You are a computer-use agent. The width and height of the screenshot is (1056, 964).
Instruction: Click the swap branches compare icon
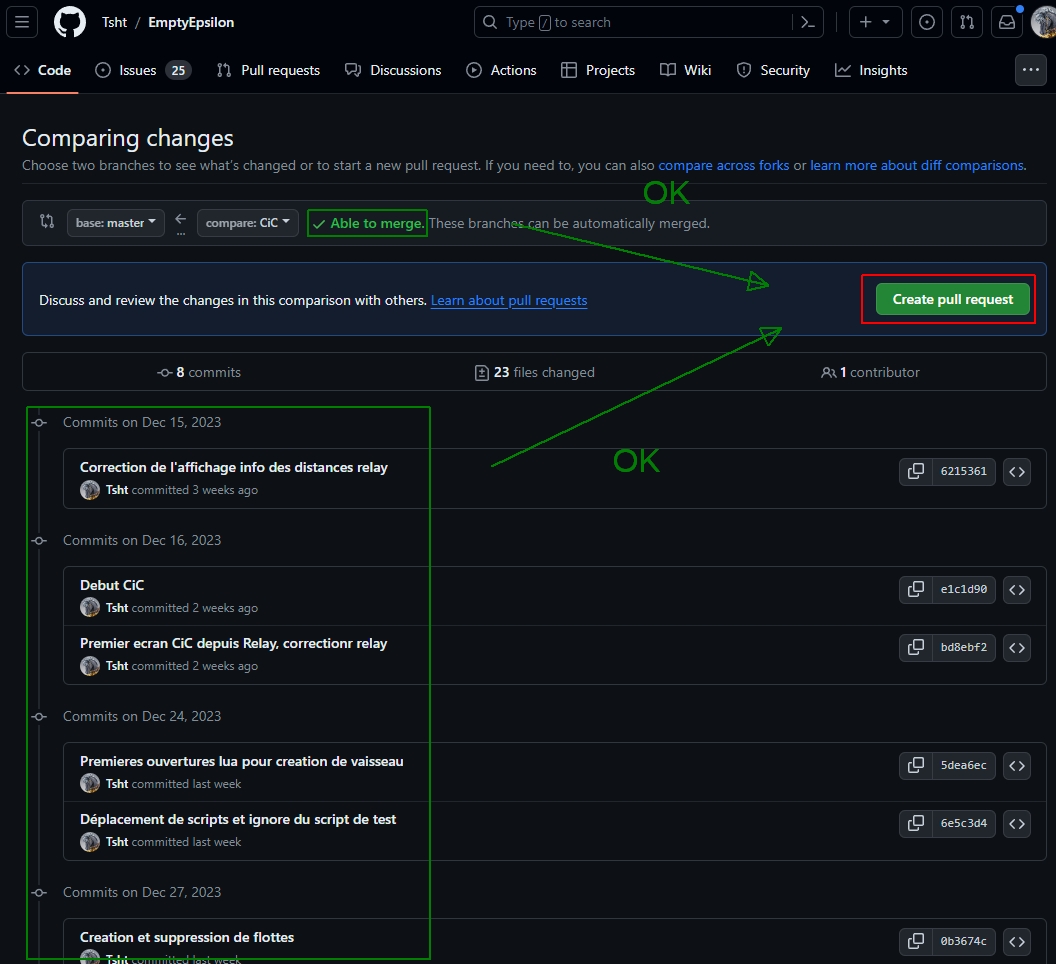47,222
